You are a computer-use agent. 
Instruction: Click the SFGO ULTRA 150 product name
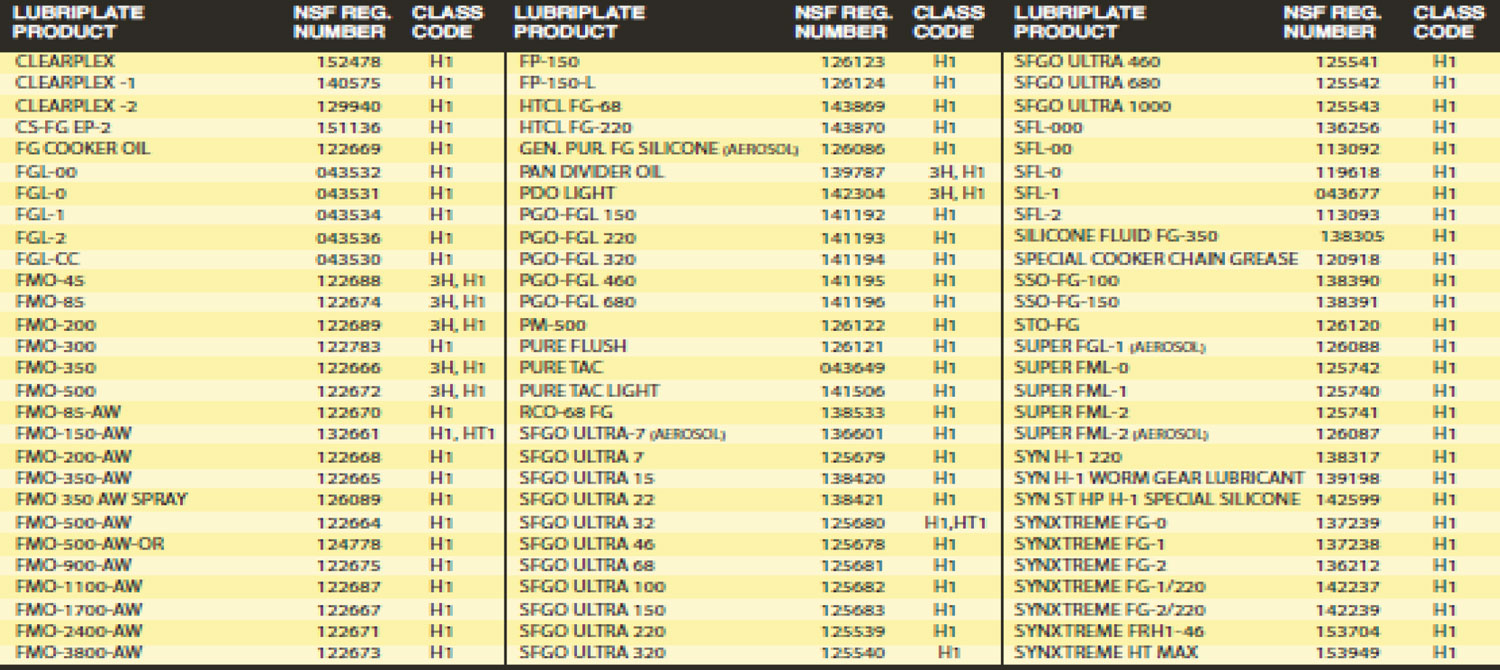(x=592, y=610)
